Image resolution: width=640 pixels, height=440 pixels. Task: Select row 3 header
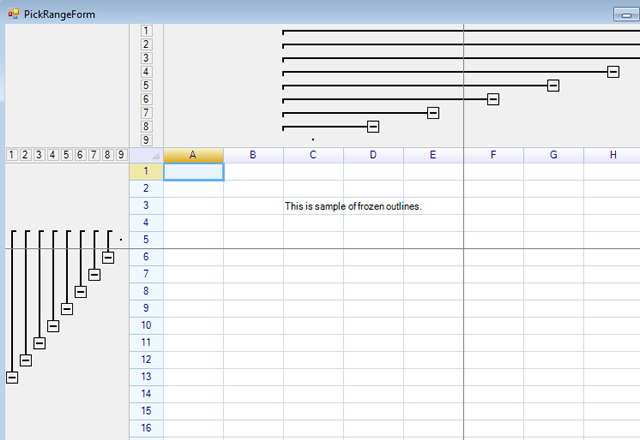[147, 206]
